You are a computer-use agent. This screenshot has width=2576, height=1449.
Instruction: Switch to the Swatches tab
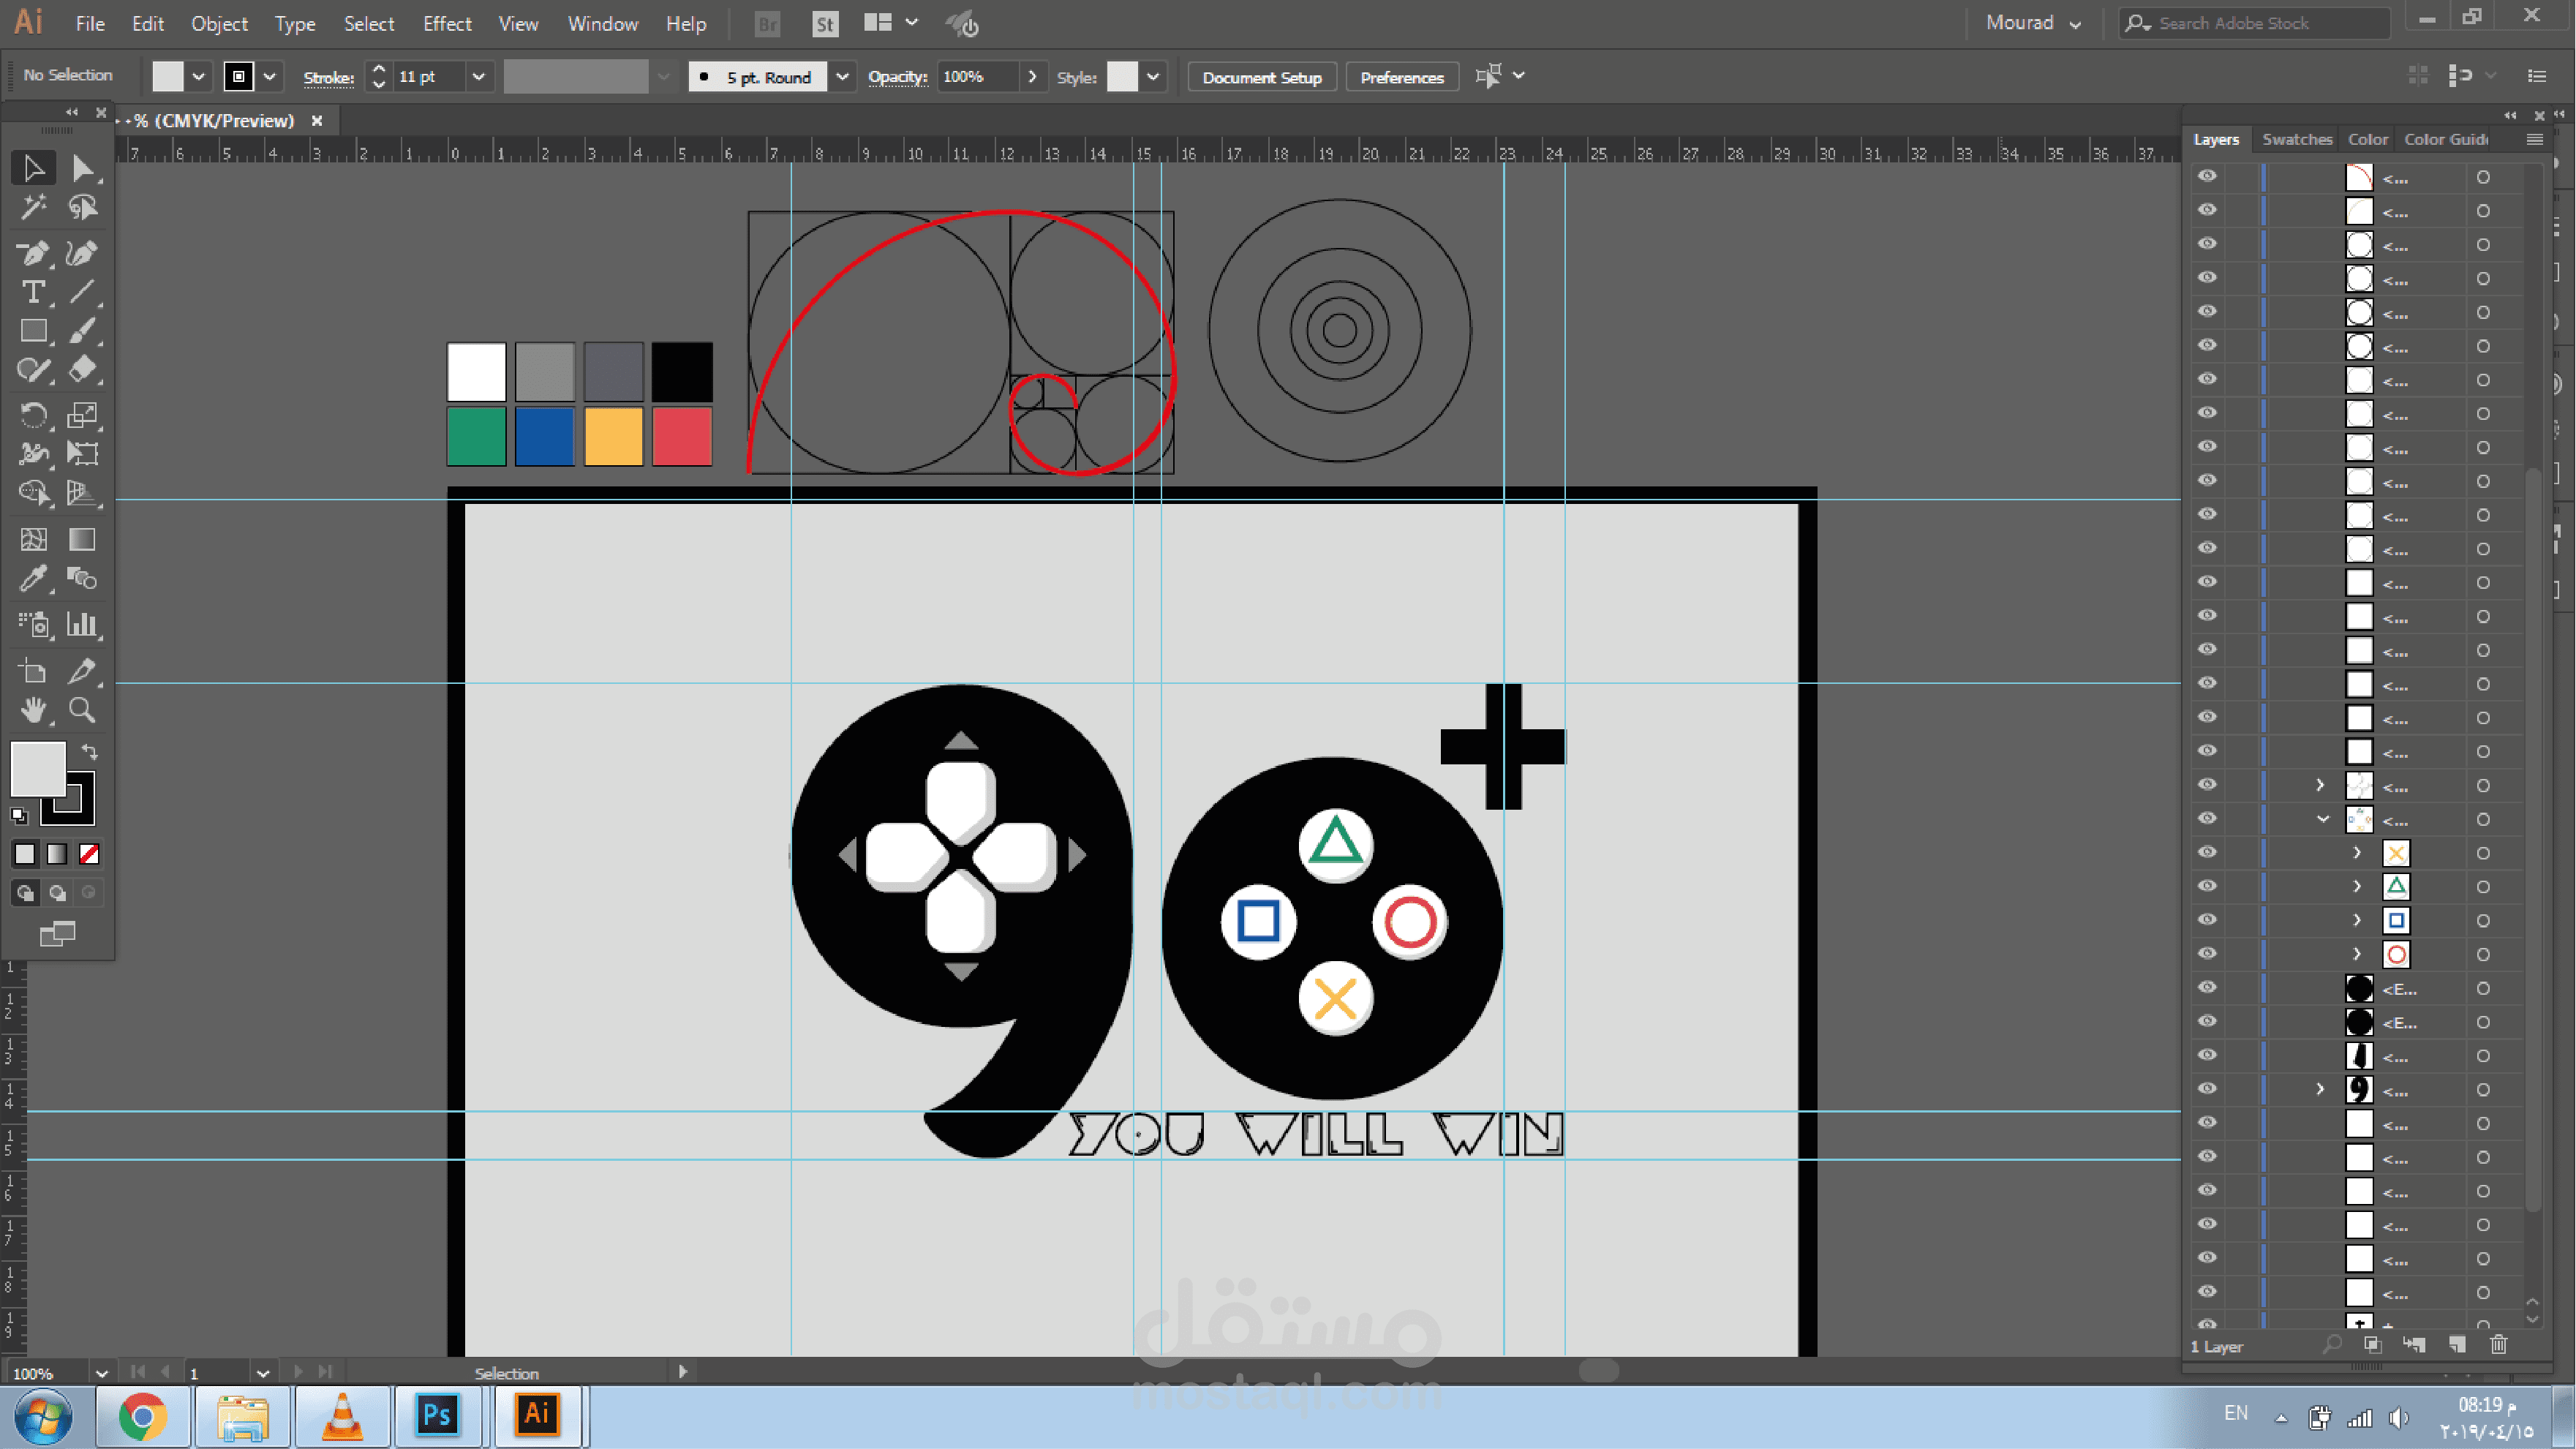(x=2297, y=139)
